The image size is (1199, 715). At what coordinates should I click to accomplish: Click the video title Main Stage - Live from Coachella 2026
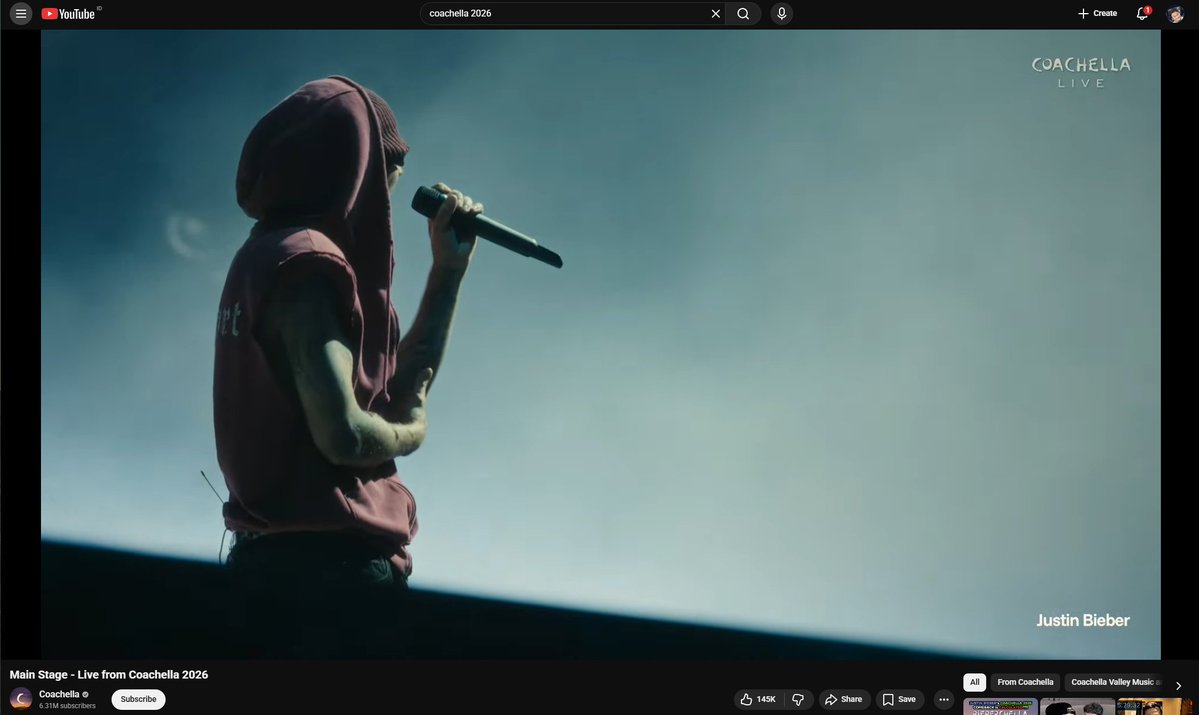[x=109, y=674]
